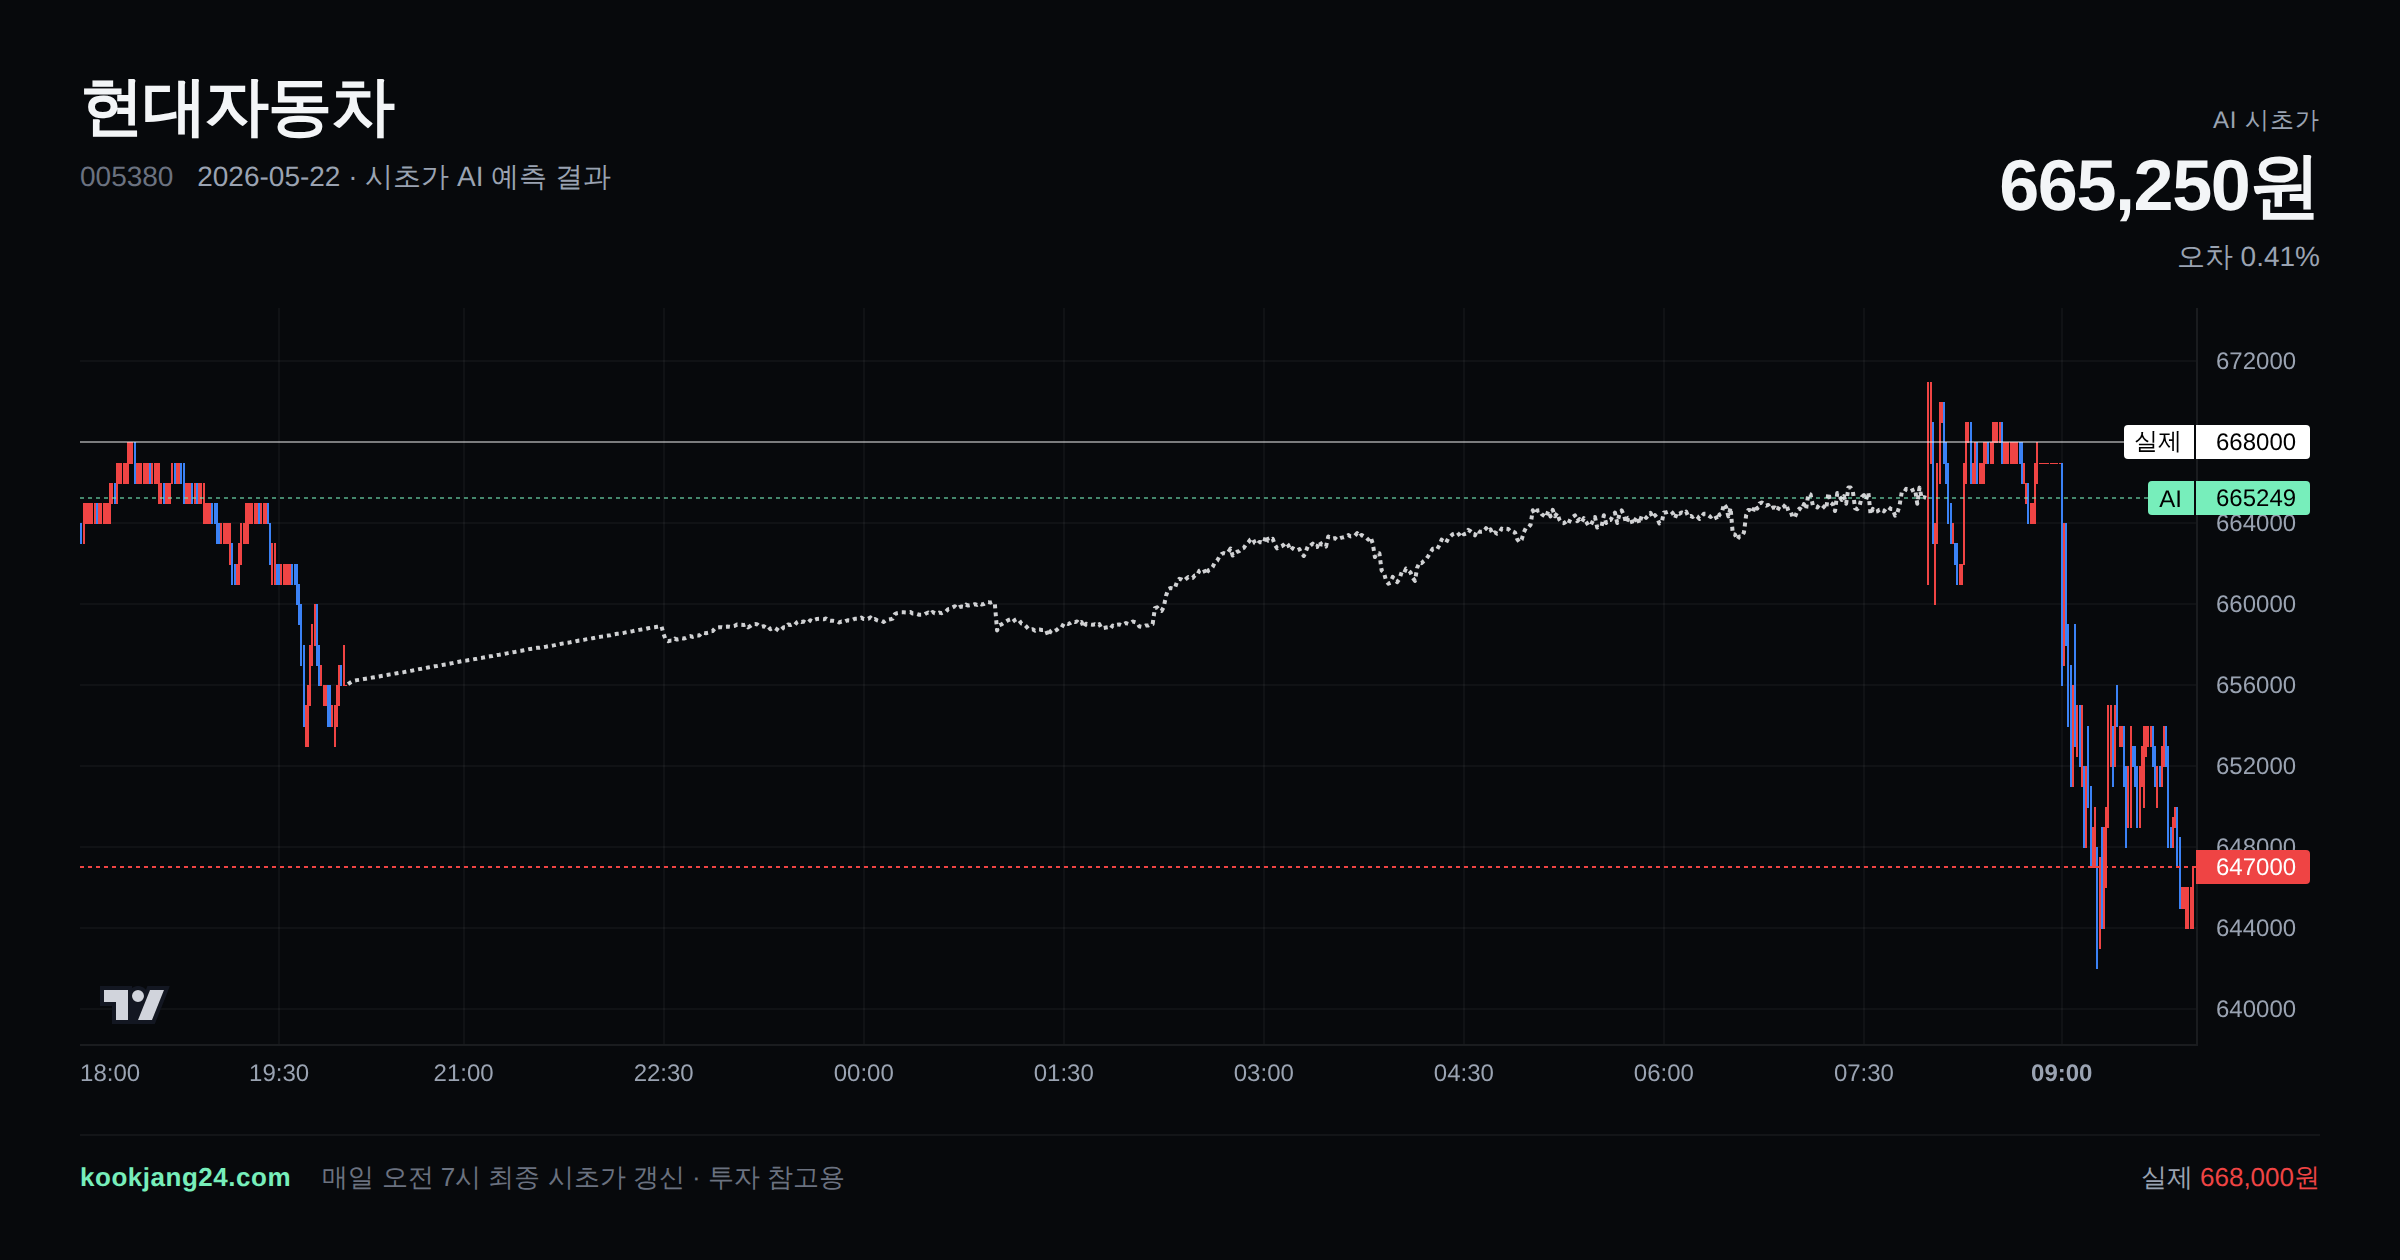Click the 실제 668,000원 footer value
The height and width of the screenshot is (1260, 2400).
pos(2230,1177)
